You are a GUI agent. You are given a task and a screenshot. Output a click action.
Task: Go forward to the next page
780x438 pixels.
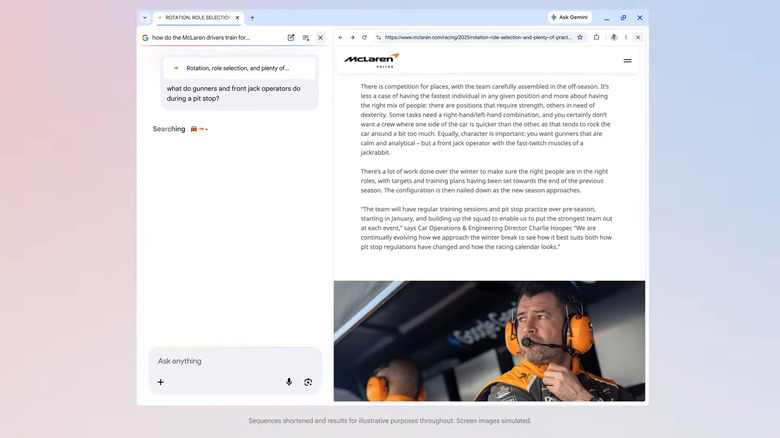352,37
